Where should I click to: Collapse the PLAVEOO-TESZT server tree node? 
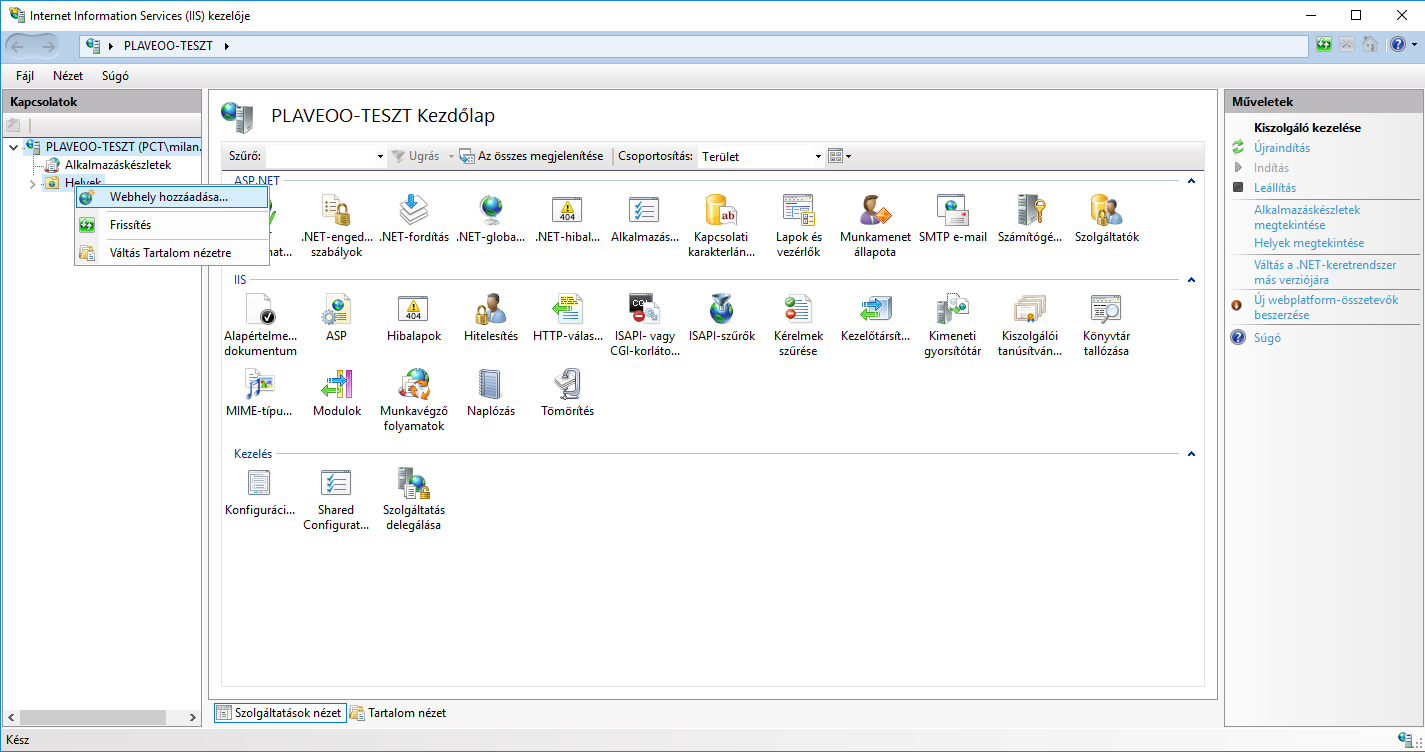(13, 147)
